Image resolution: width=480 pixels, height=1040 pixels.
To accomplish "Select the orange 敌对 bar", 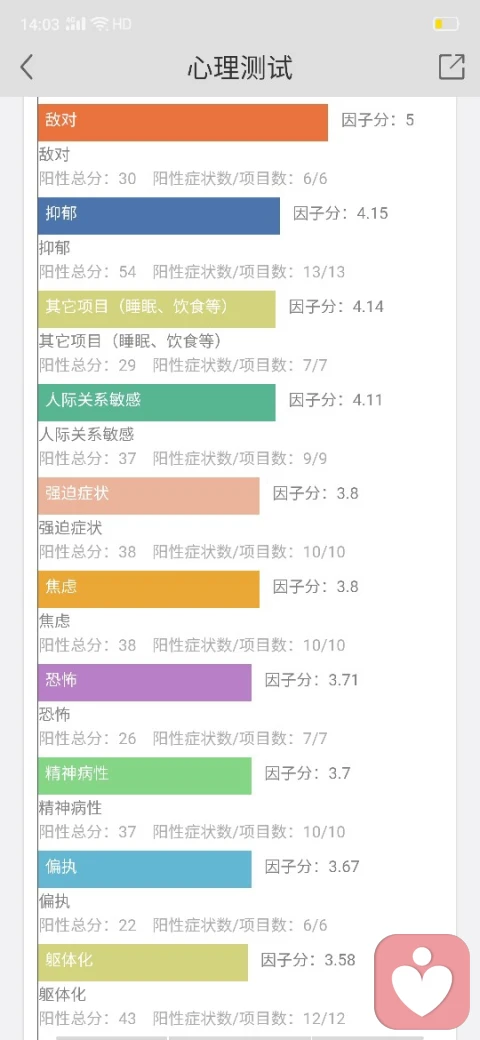I will point(183,122).
